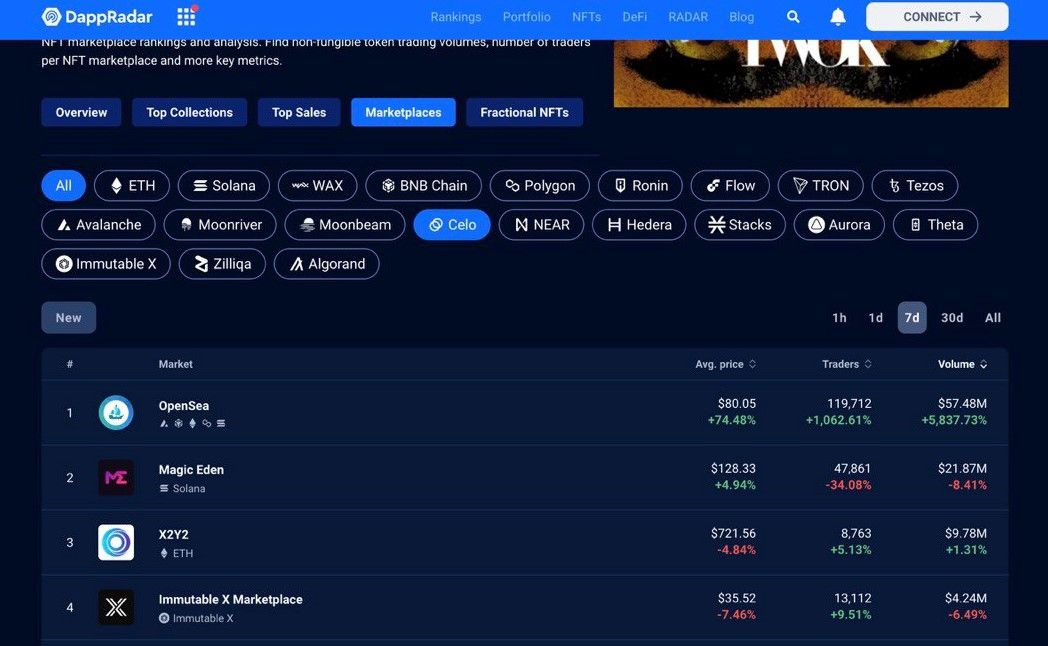Filter marketplaces by Hedera chain
The width and height of the screenshot is (1048, 646).
click(x=639, y=224)
